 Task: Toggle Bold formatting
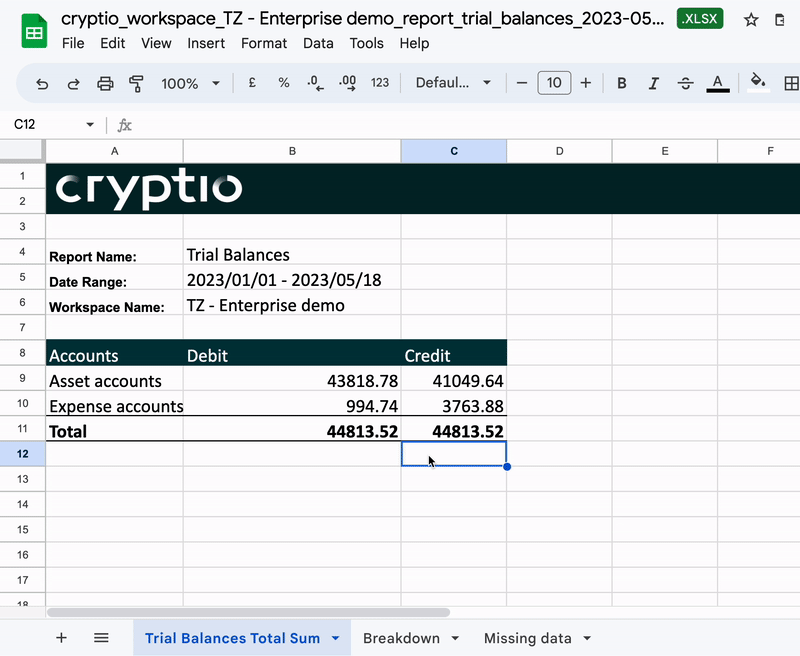click(x=621, y=83)
